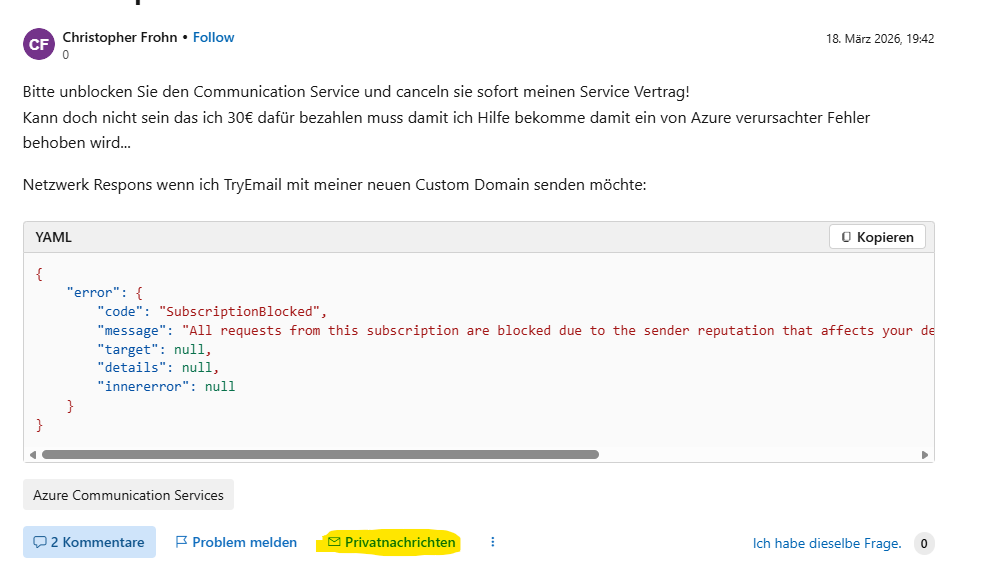Click the horizontal scrollbar thumb in code block
The height and width of the screenshot is (579, 994).
320,455
